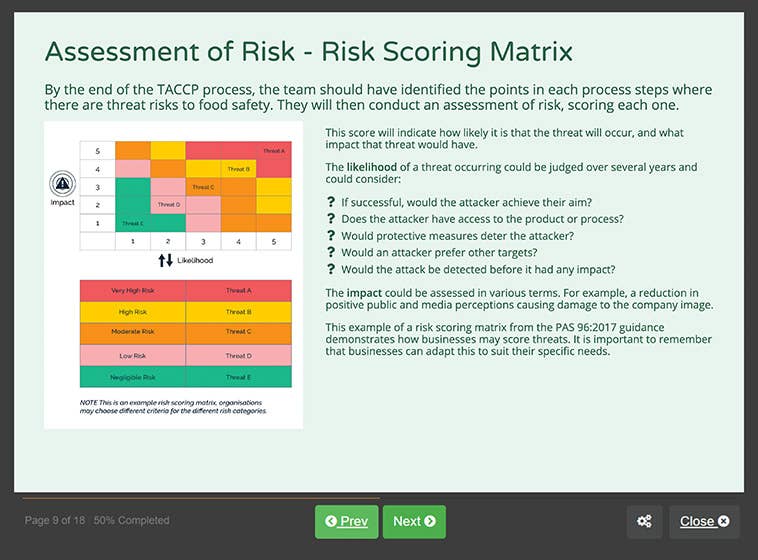
Task: Open the settings gears icon
Action: pyautogui.click(x=644, y=521)
